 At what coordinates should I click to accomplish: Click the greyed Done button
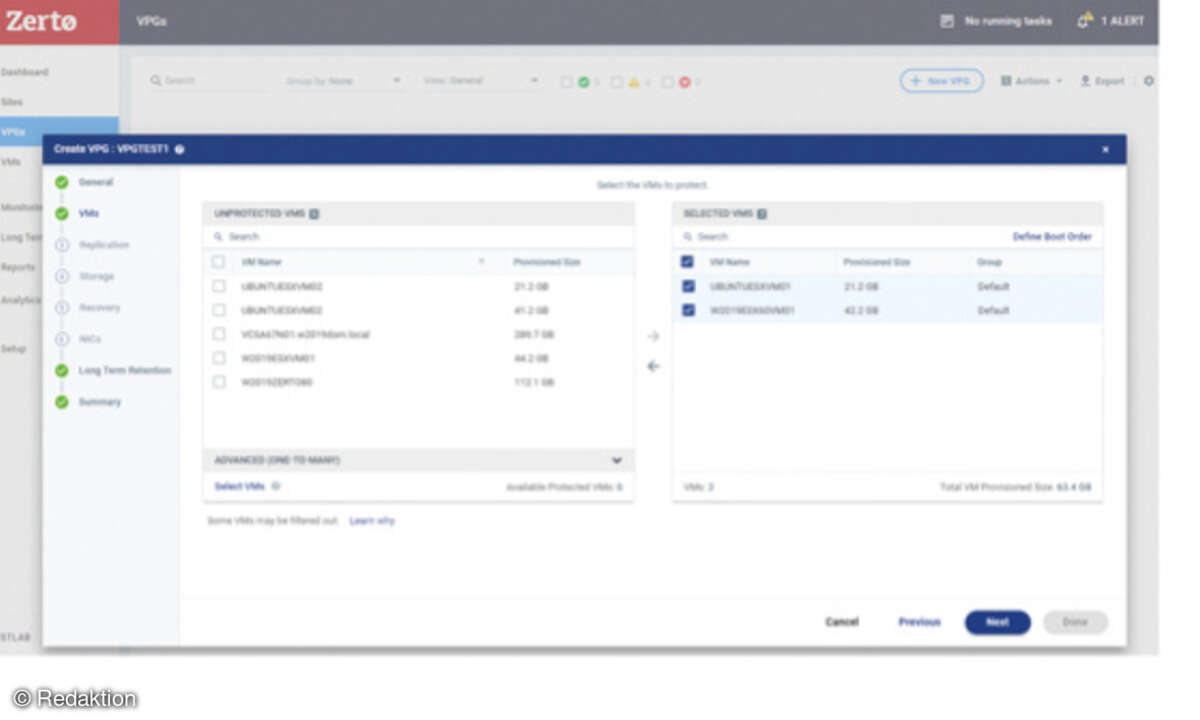tap(1075, 622)
